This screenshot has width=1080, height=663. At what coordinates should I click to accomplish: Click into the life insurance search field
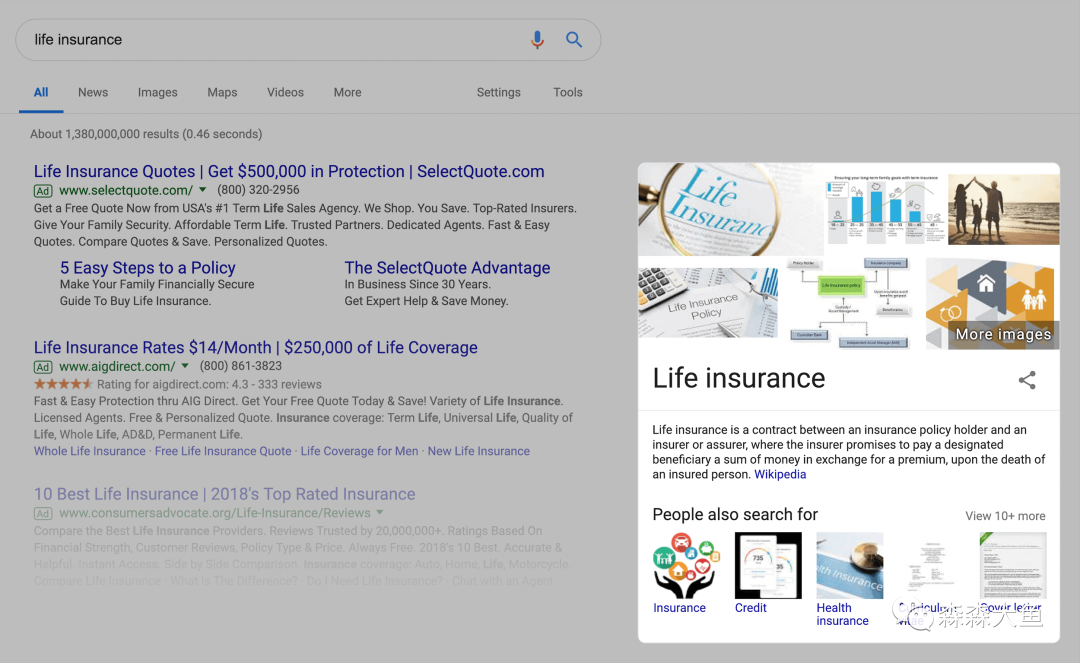[x=270, y=40]
